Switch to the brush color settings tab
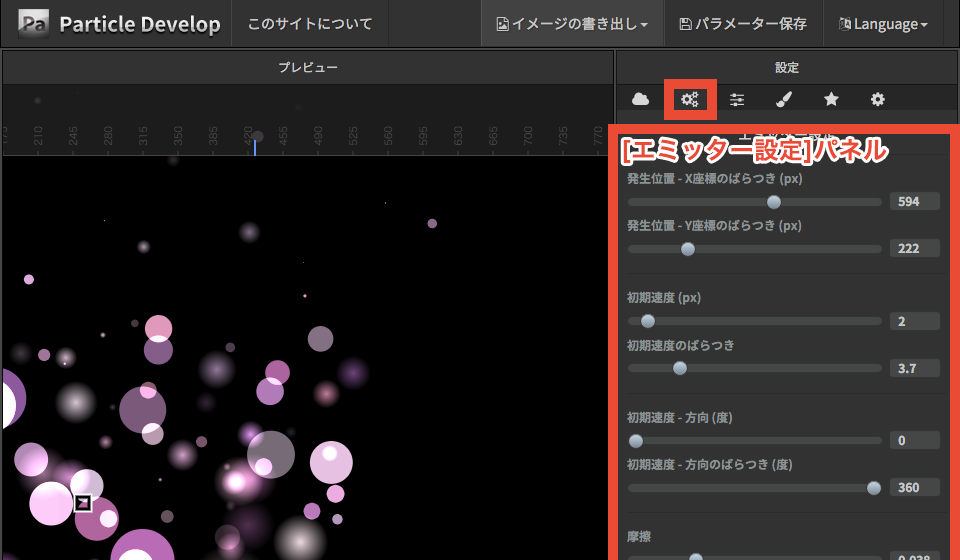Image resolution: width=960 pixels, height=560 pixels. (x=784, y=99)
